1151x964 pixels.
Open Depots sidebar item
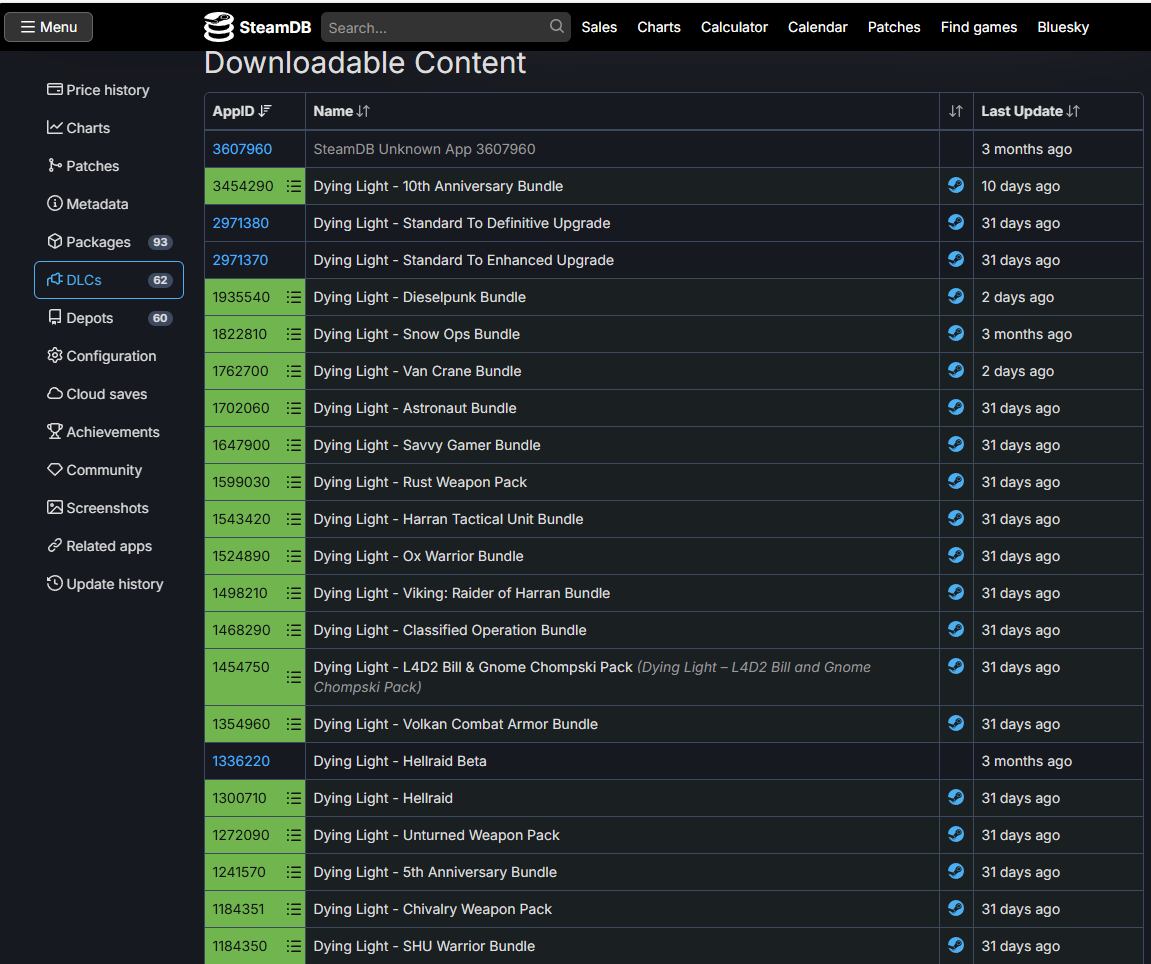[x=109, y=318]
